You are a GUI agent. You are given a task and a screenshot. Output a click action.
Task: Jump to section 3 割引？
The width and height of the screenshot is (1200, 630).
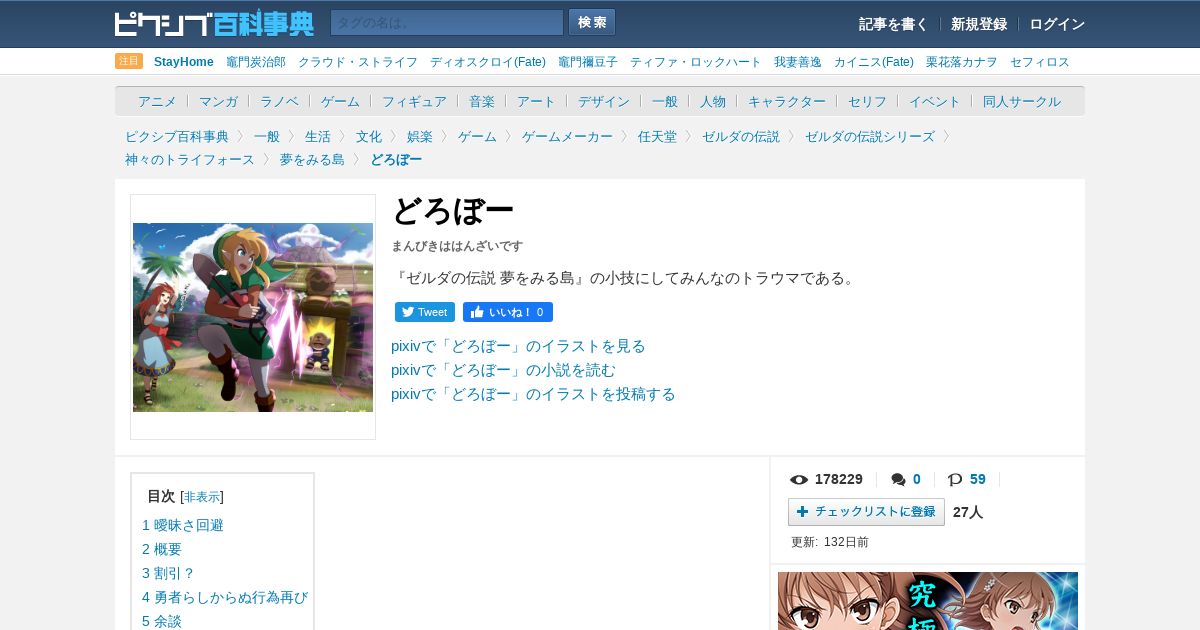click(168, 573)
